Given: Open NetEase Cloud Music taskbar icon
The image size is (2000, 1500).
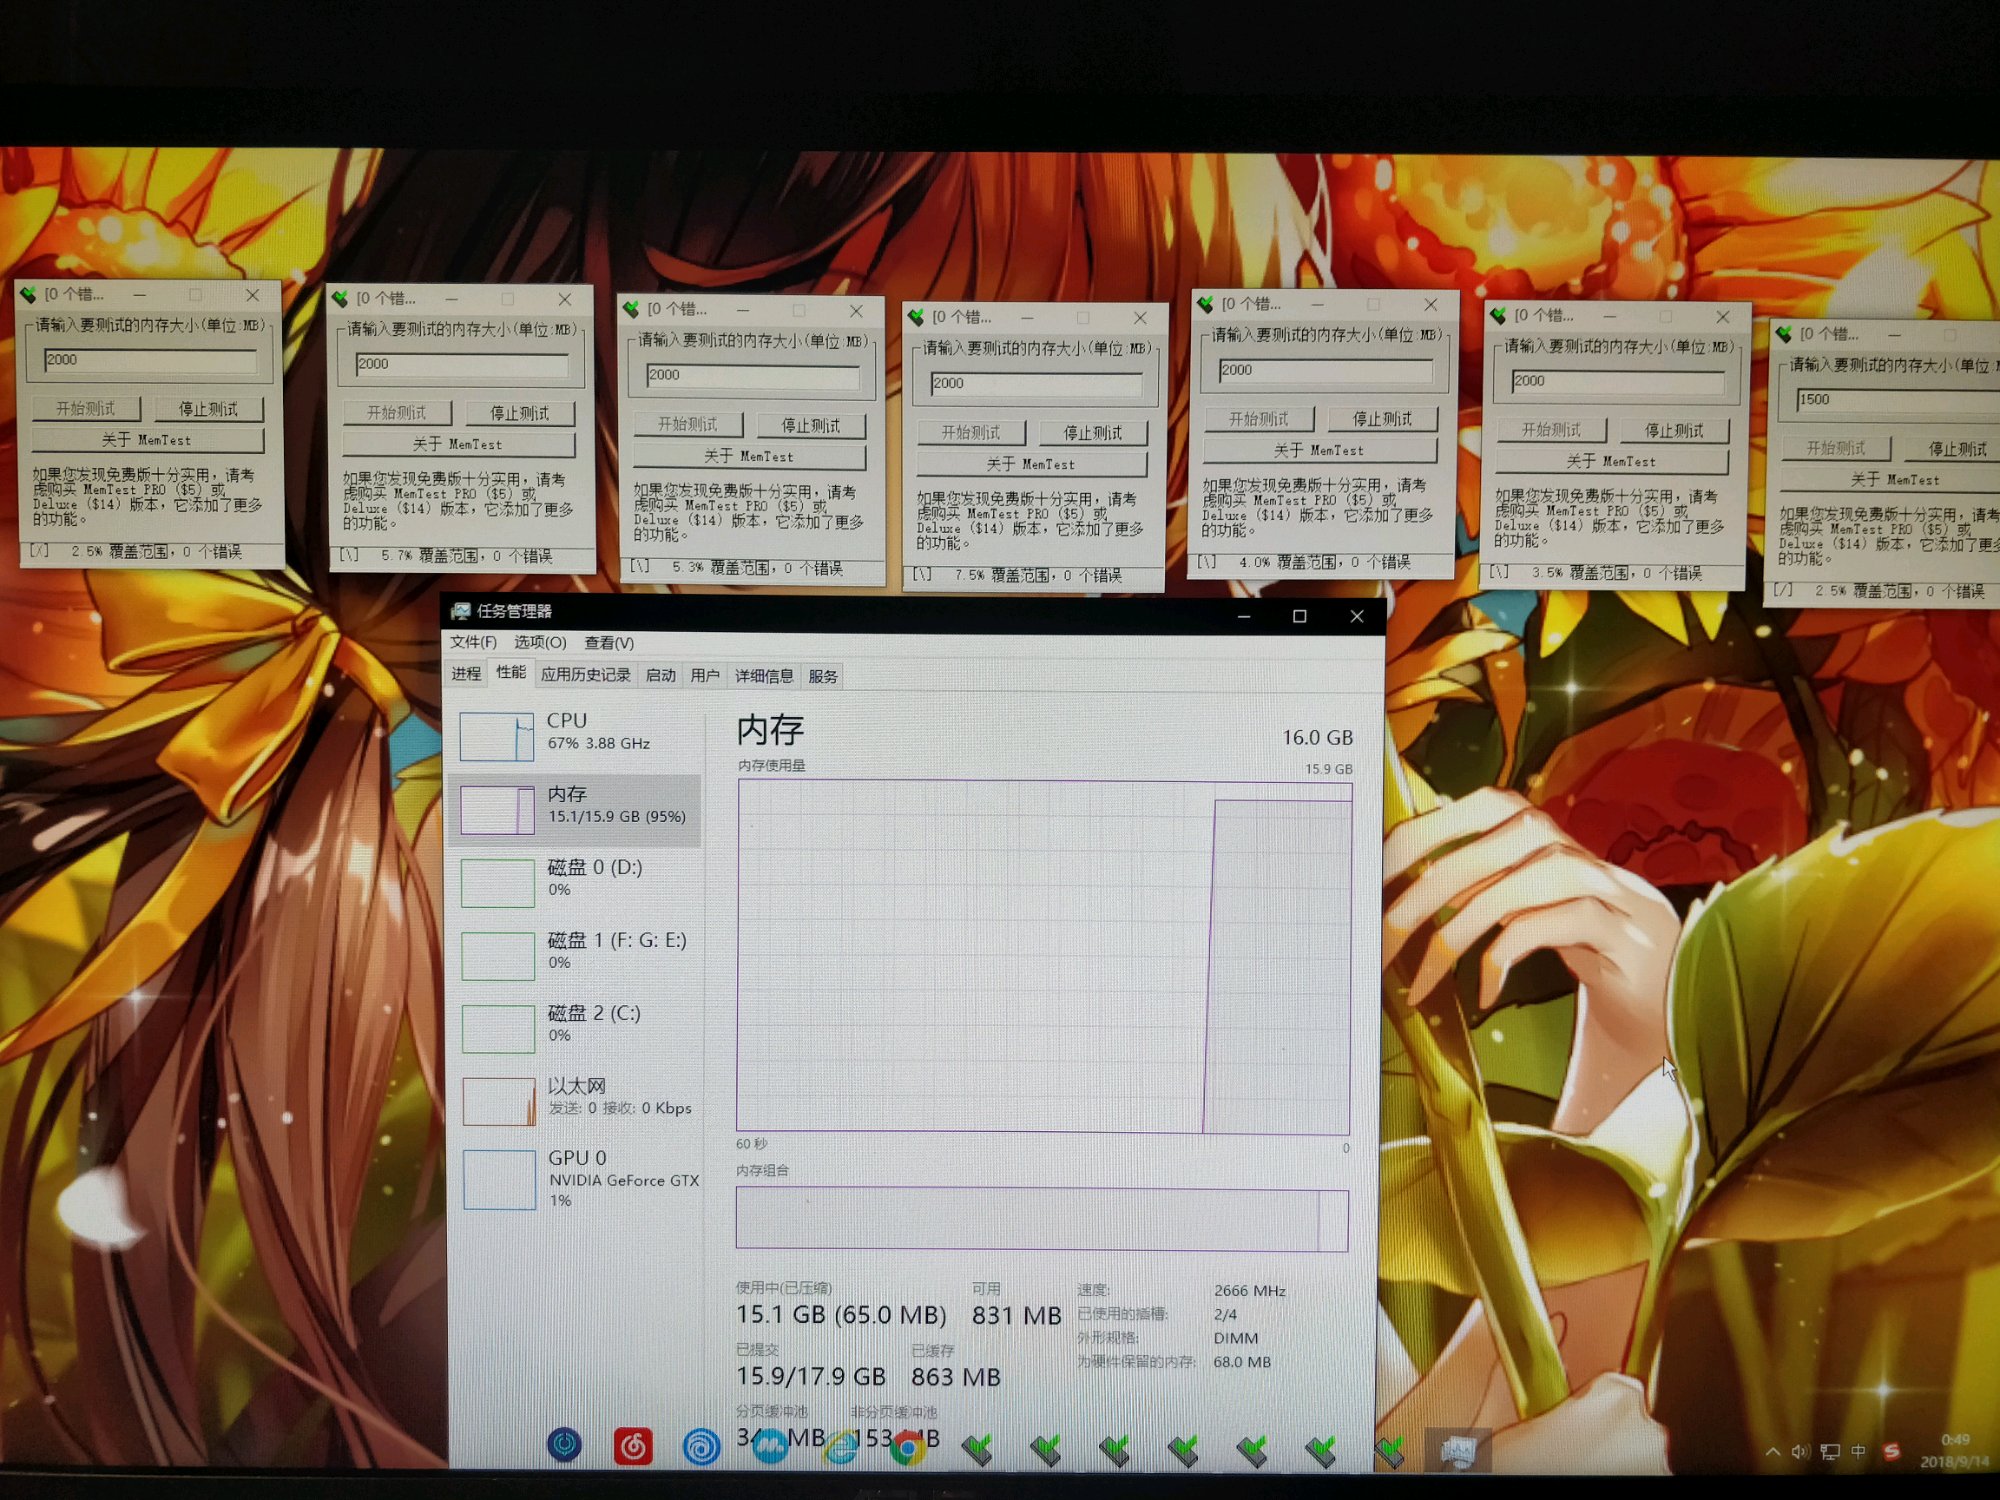Looking at the screenshot, I should tap(633, 1446).
